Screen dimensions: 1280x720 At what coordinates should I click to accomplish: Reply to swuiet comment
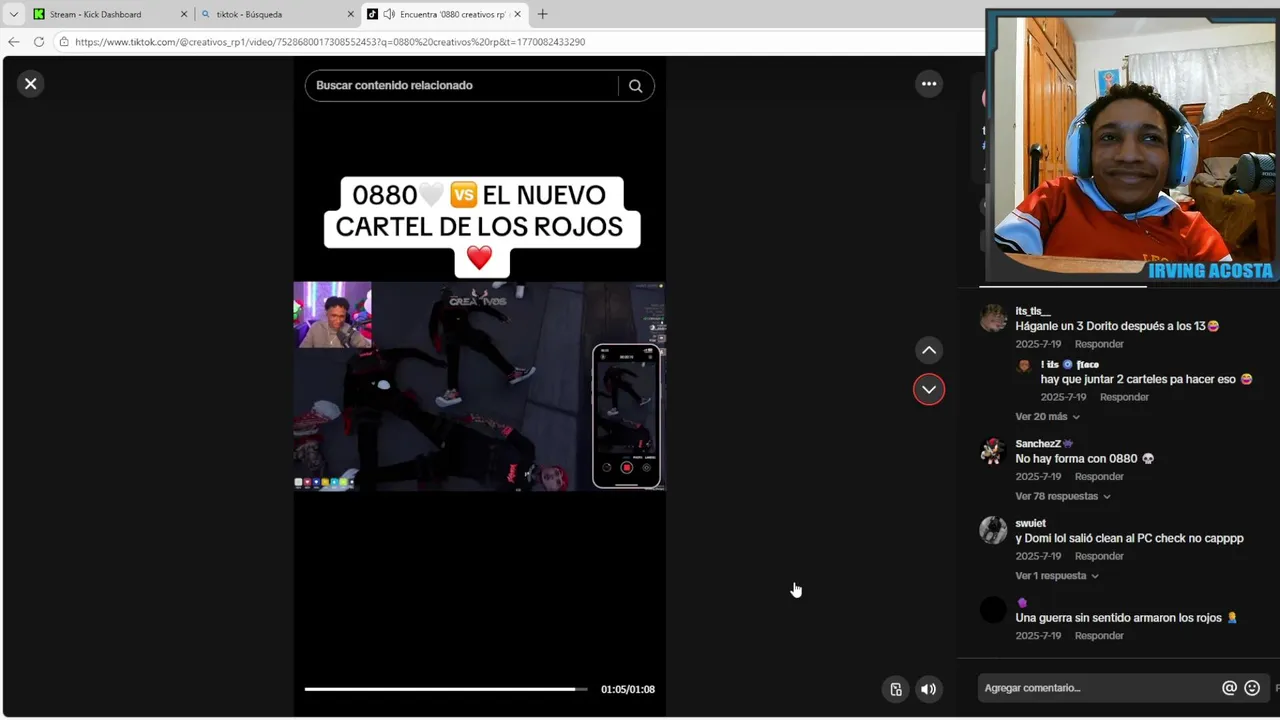tap(1099, 556)
